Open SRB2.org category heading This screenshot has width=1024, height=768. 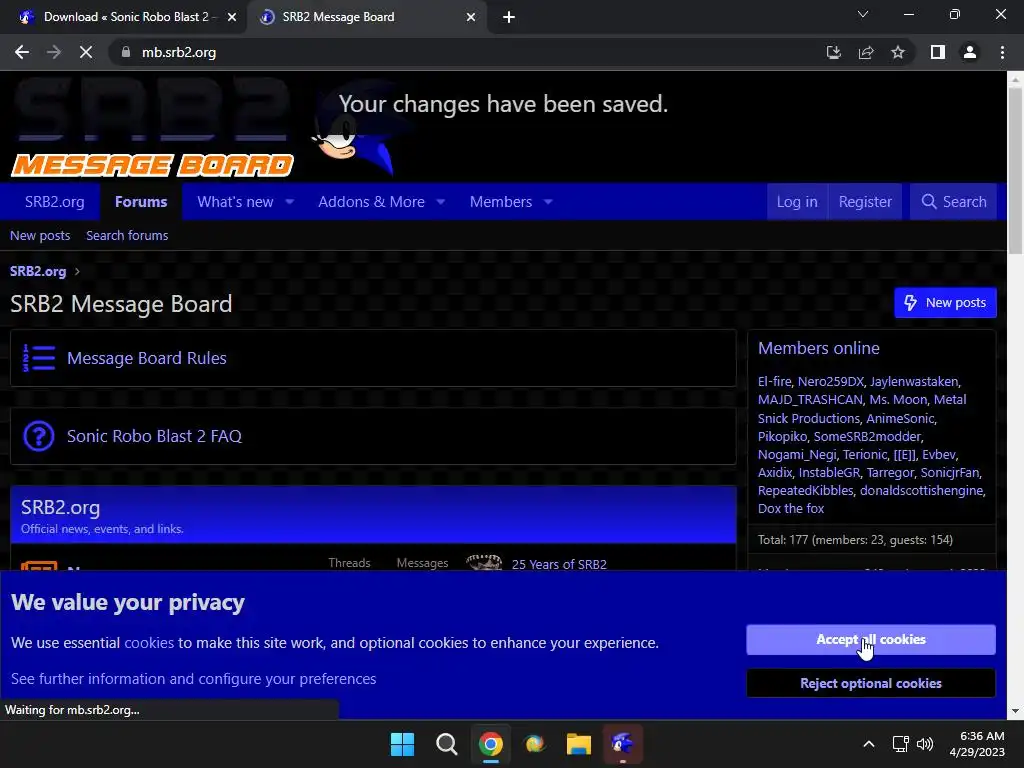[x=60, y=507]
